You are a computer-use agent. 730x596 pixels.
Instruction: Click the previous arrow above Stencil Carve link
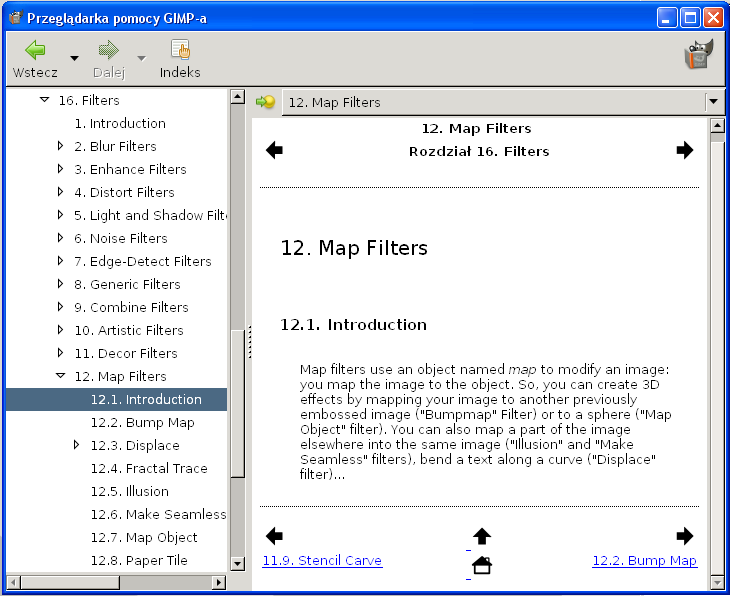click(274, 536)
